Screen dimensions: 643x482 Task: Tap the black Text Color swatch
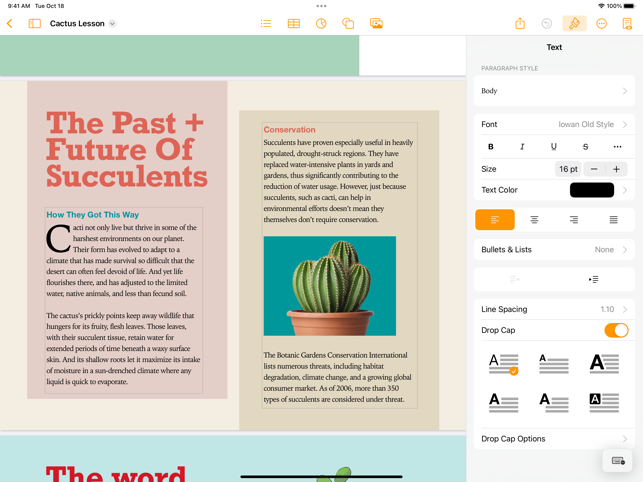coord(591,190)
